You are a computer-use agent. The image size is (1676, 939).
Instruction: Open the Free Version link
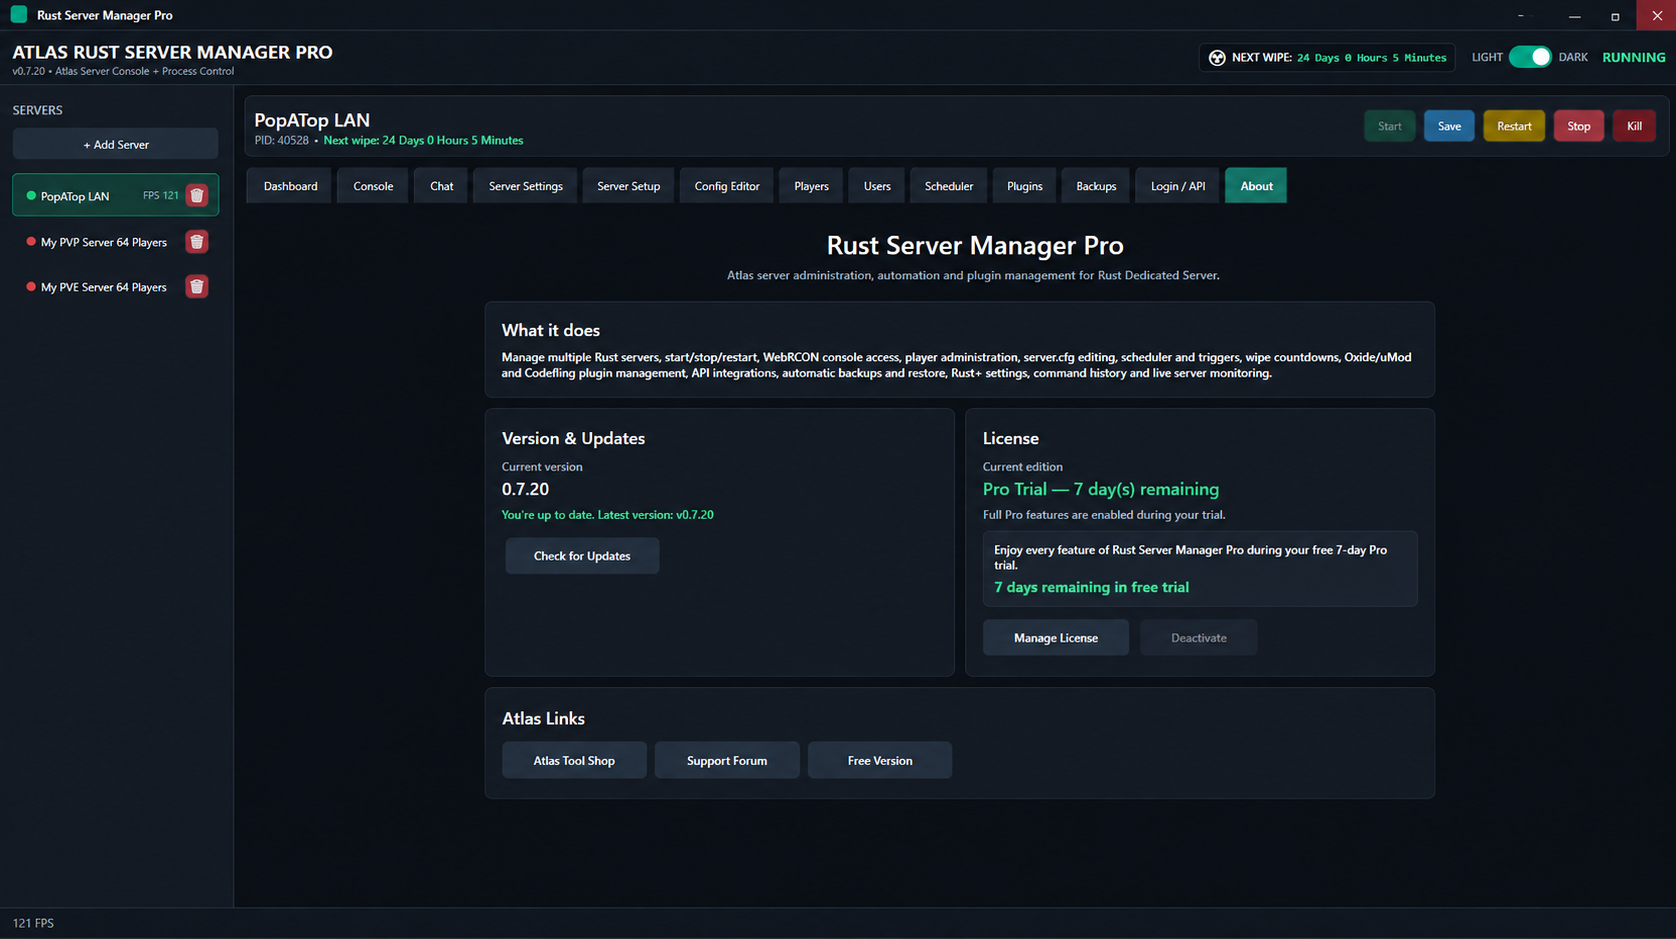(880, 761)
